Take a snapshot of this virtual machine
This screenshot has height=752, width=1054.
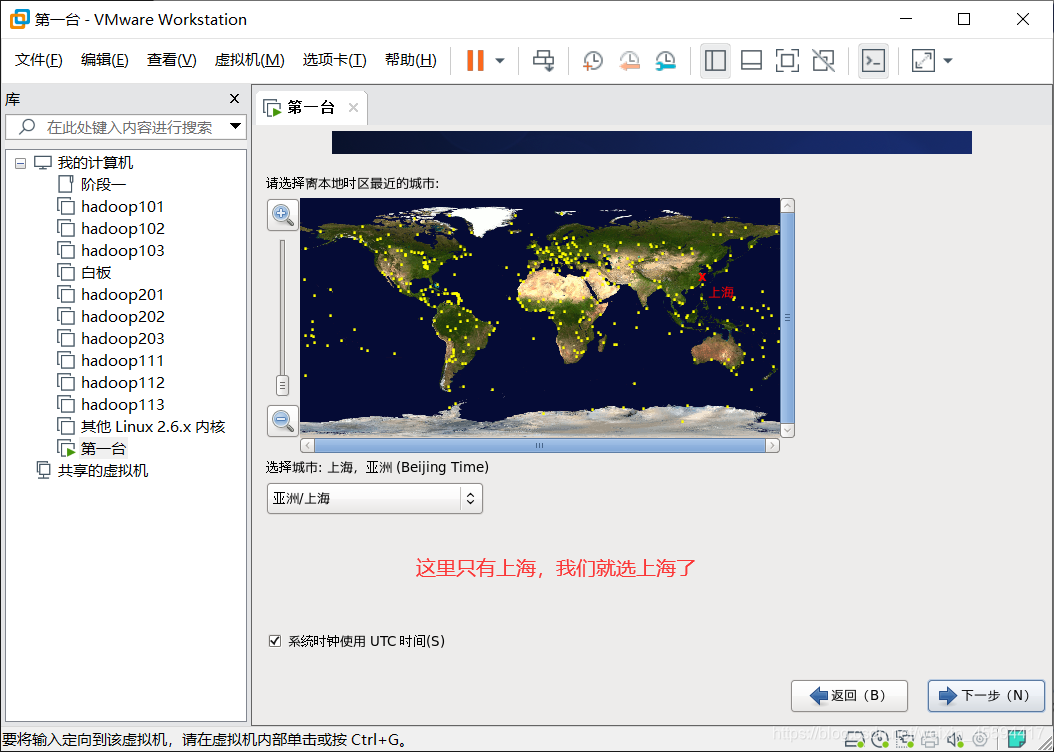[592, 60]
